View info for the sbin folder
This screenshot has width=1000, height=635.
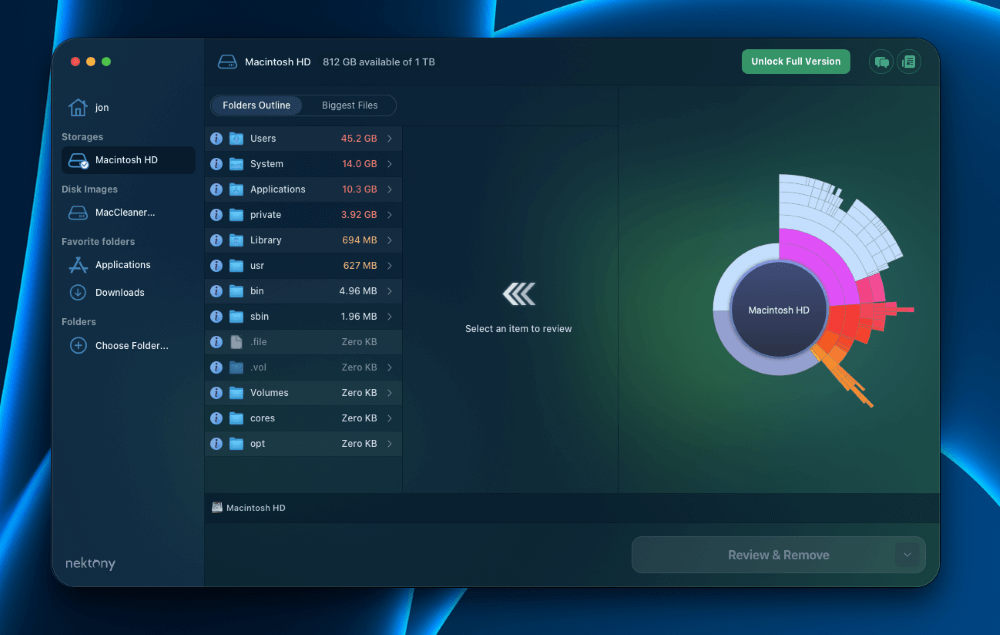pyautogui.click(x=216, y=317)
